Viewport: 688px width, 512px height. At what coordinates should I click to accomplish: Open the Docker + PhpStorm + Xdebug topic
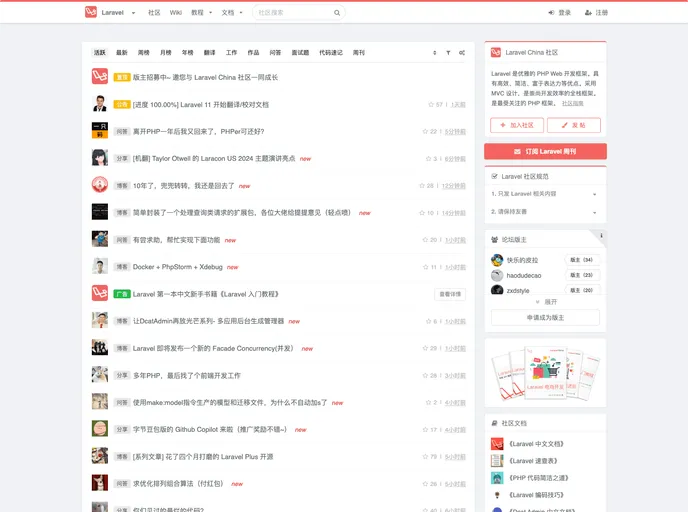[x=178, y=267]
